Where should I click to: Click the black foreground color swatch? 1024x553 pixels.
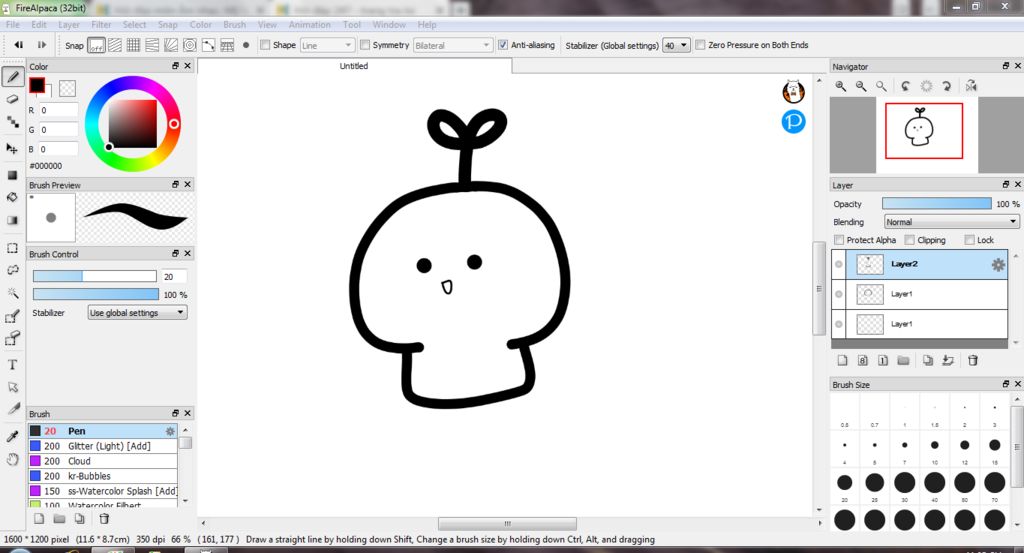(x=37, y=85)
